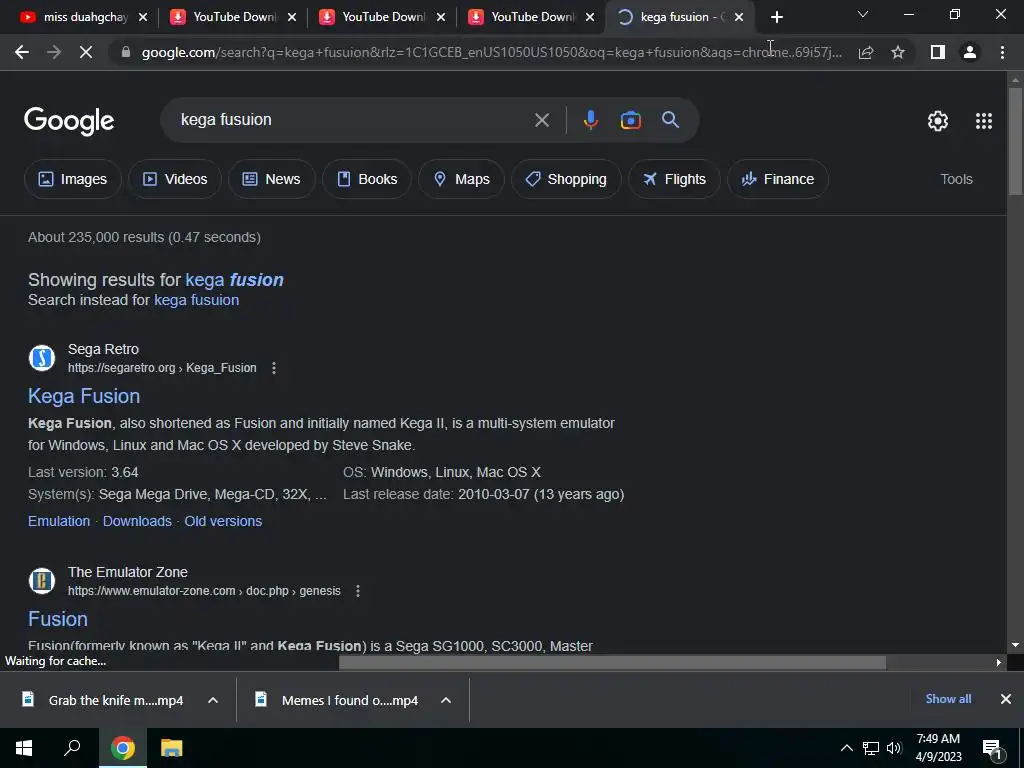Filter results by Shopping
Screen dimensions: 1024x768
pyautogui.click(x=566, y=179)
